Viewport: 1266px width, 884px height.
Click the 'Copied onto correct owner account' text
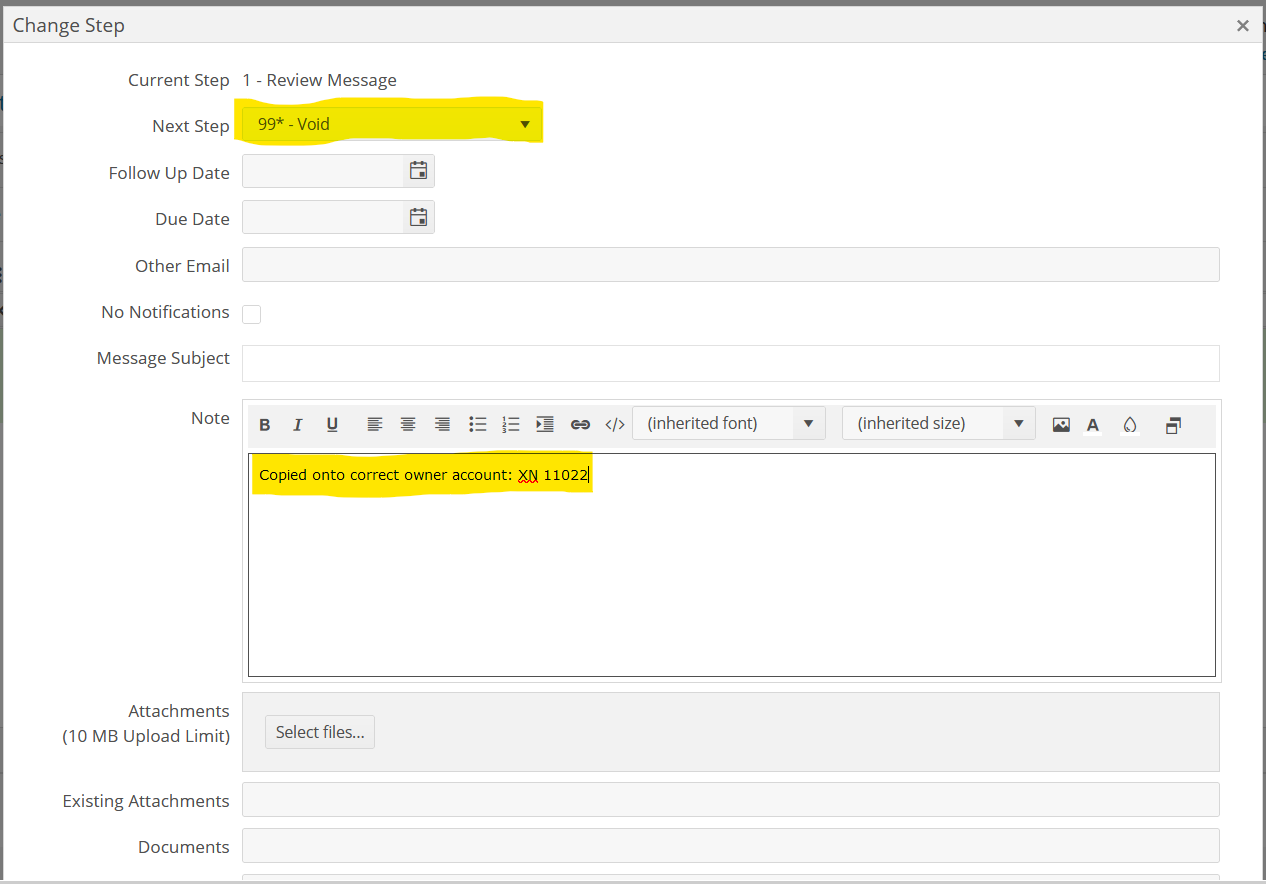tap(384, 475)
